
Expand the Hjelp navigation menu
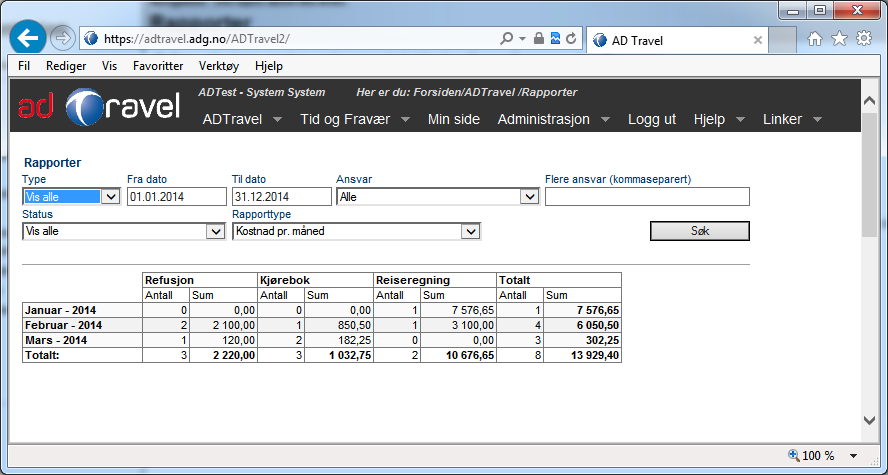pos(719,119)
